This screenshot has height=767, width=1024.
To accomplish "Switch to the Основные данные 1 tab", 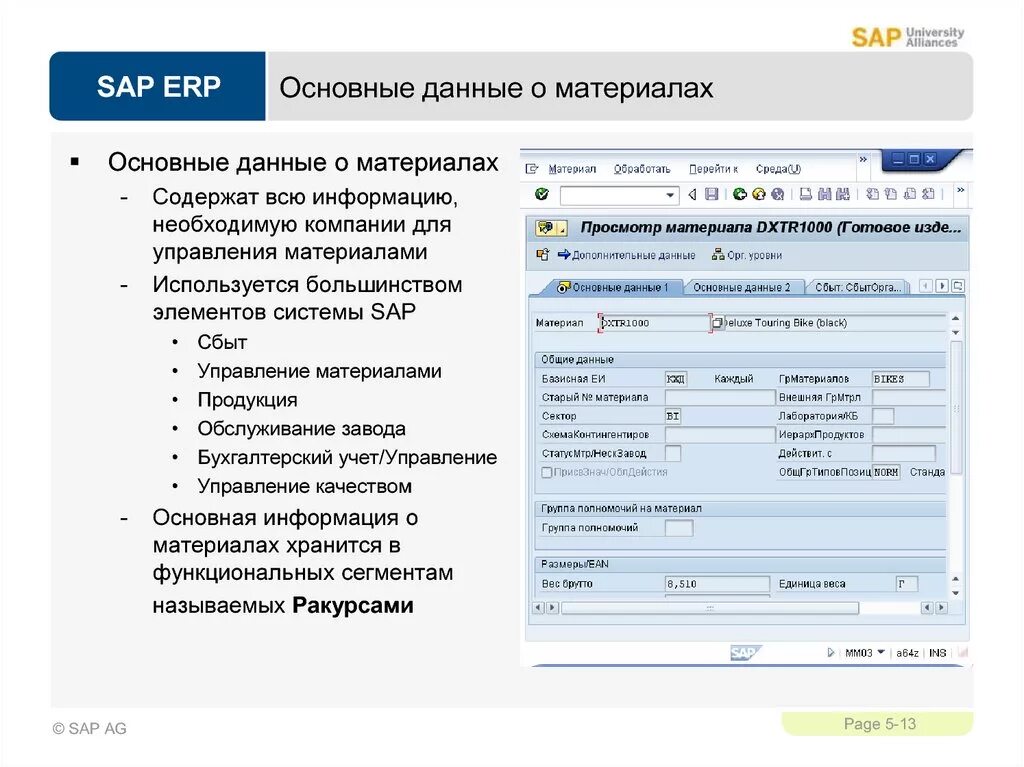I will click(x=612, y=287).
